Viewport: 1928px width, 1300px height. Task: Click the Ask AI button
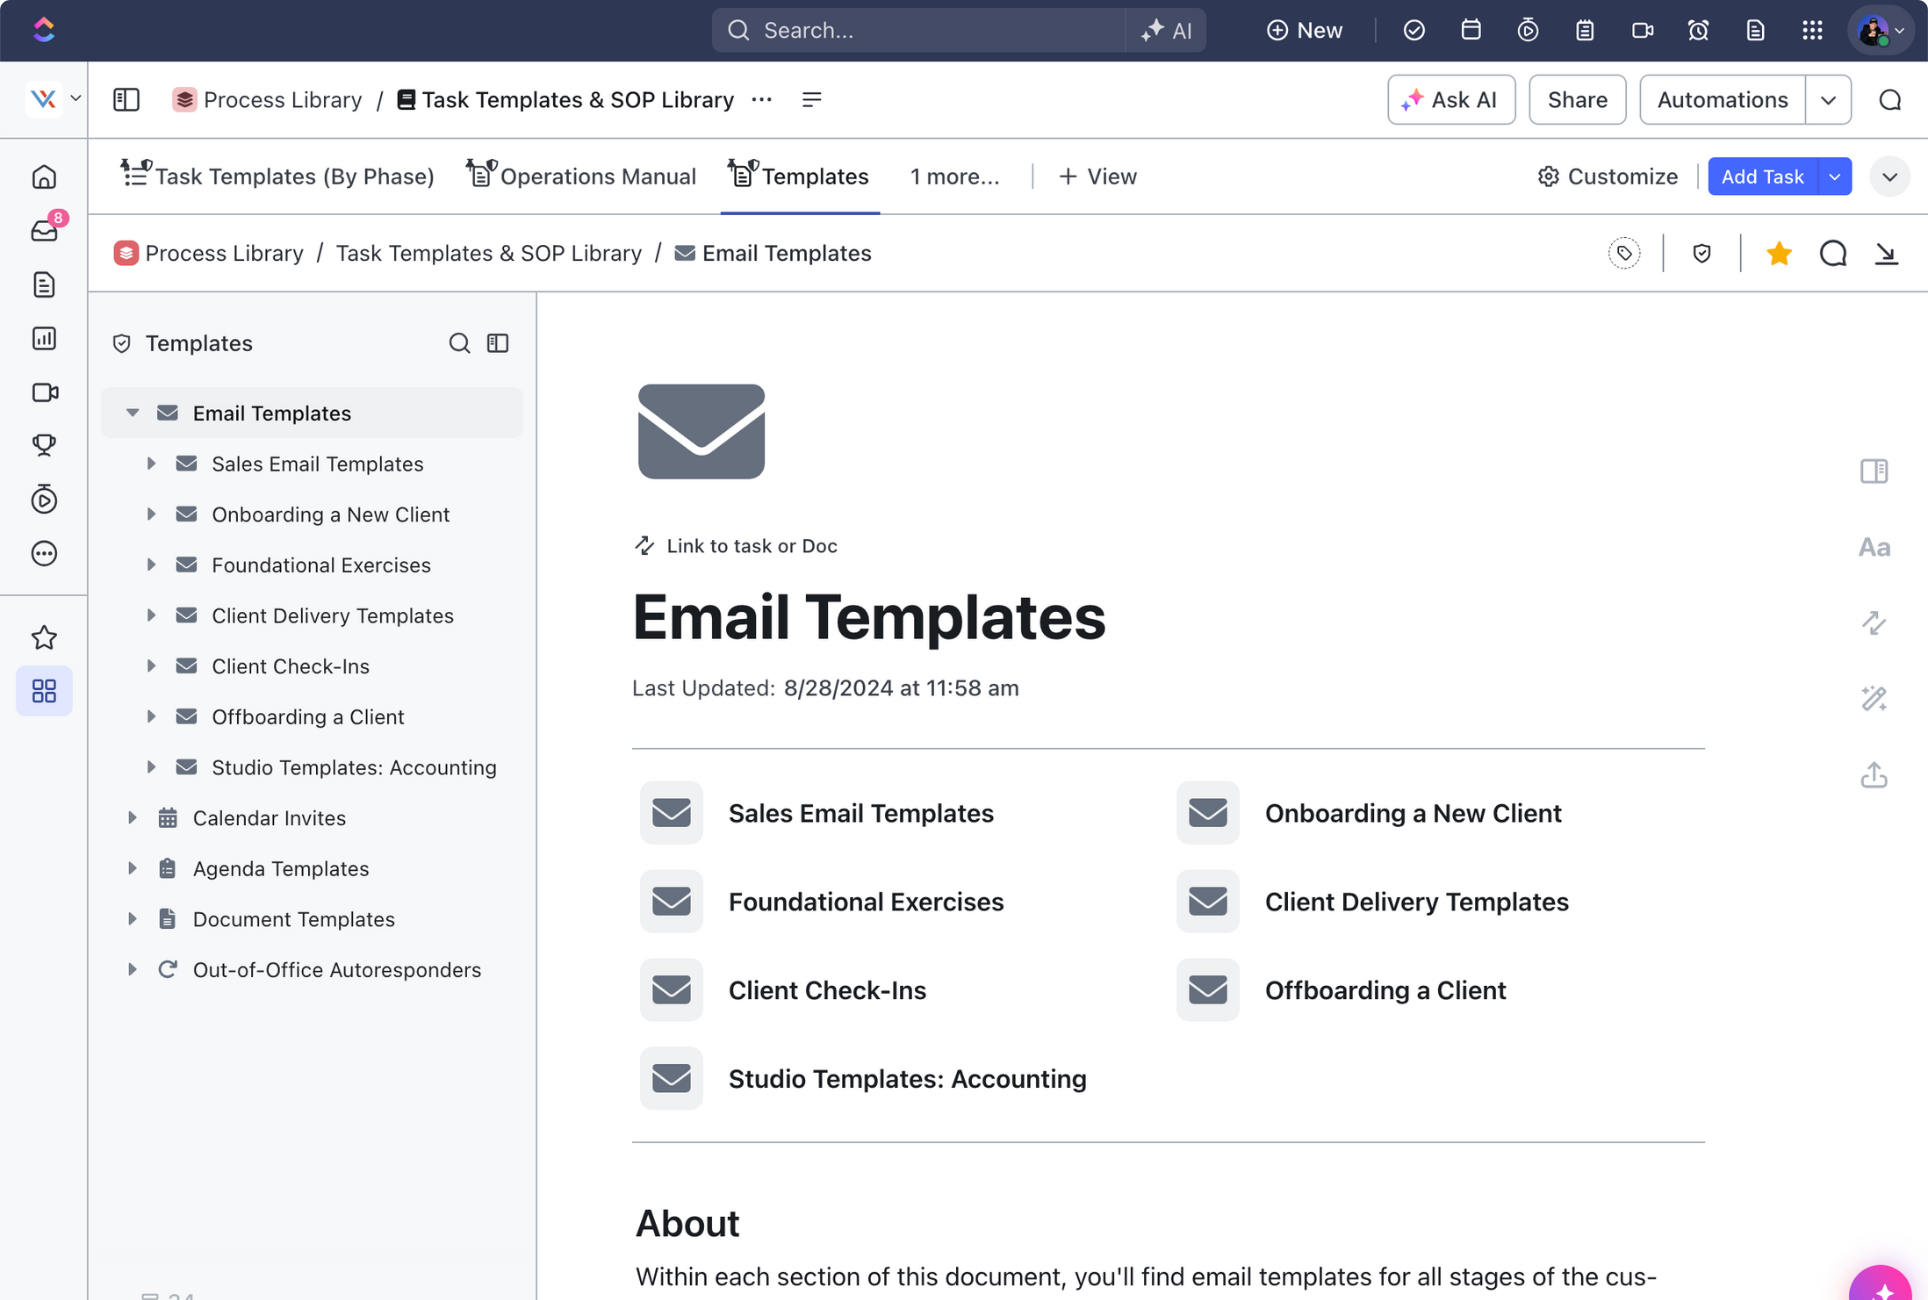tap(1450, 99)
